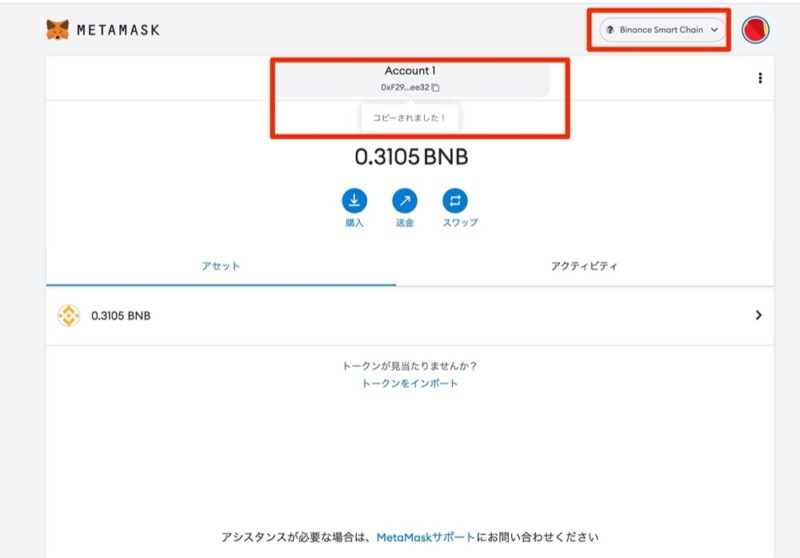The image size is (800, 558).
Task: Open the three-dot account options menu
Action: (760, 78)
